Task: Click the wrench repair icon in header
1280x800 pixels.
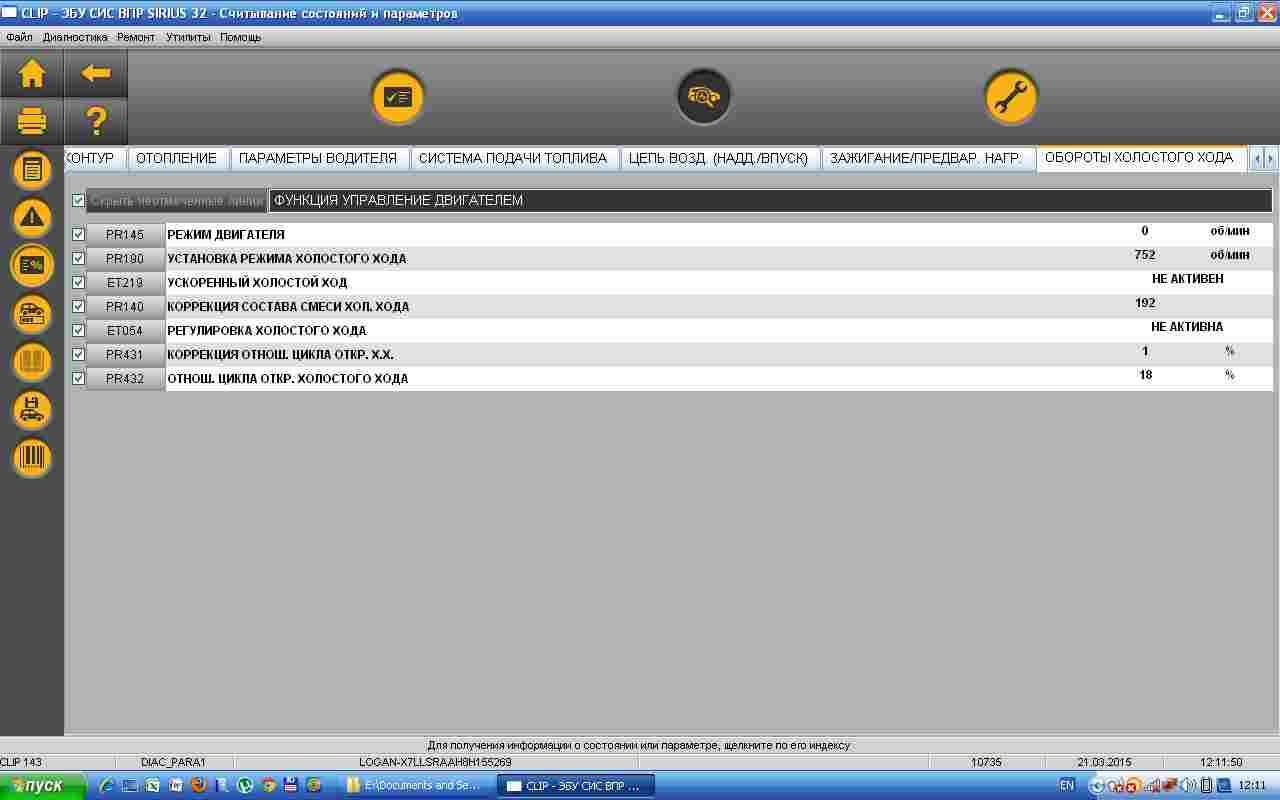Action: click(1010, 98)
